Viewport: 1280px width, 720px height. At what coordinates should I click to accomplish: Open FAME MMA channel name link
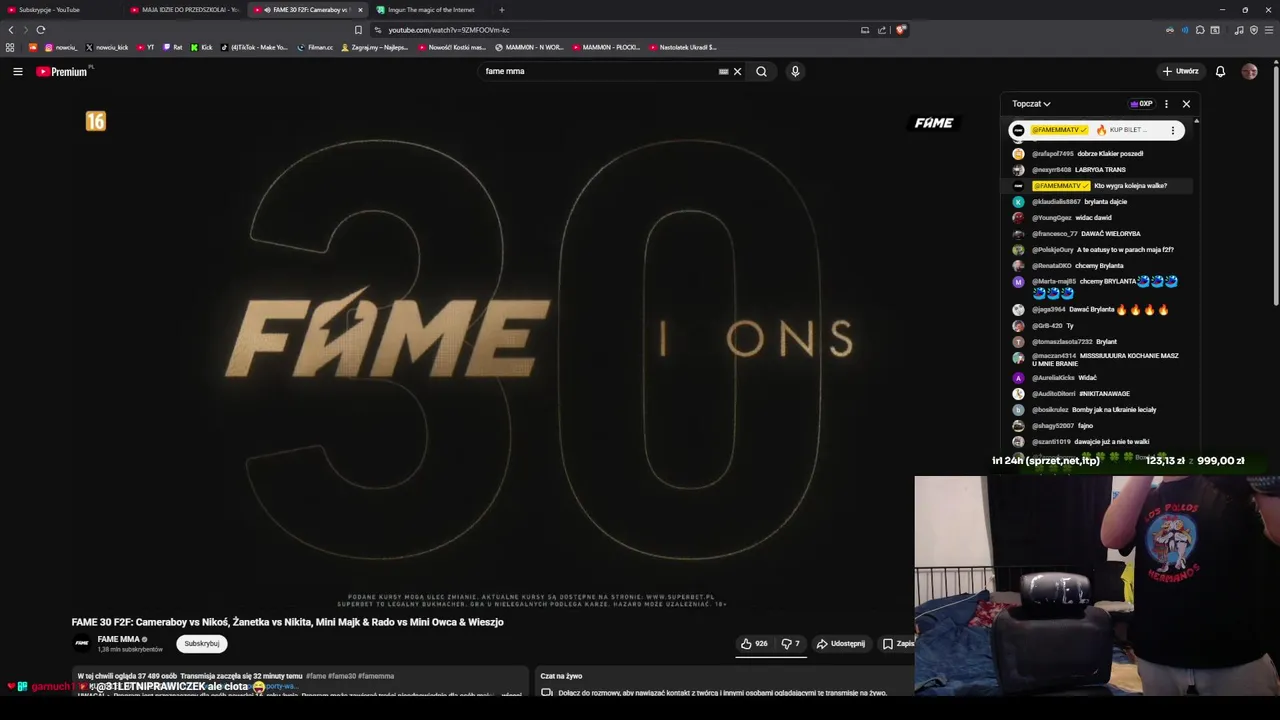118,639
